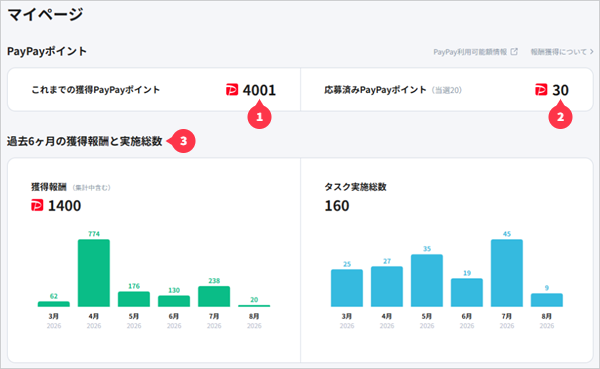Click the blue 7月 bar labeled 45

507,273
